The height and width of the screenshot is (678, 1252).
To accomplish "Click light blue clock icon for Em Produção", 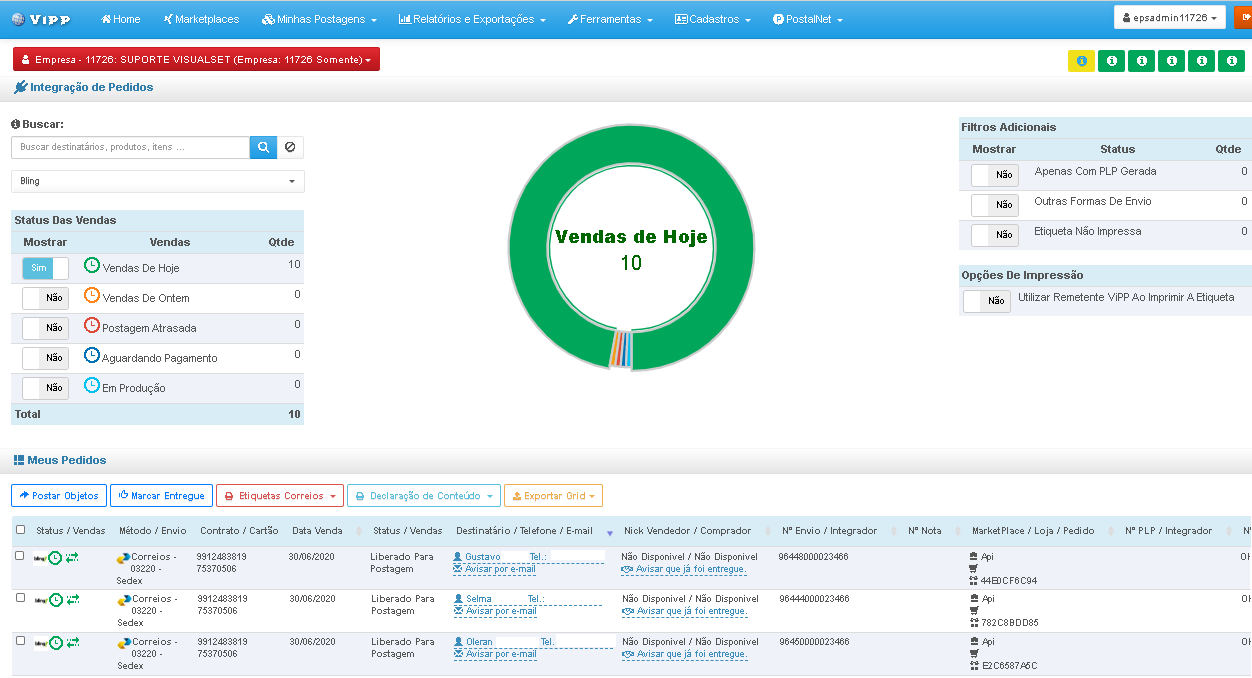I will click(x=92, y=386).
